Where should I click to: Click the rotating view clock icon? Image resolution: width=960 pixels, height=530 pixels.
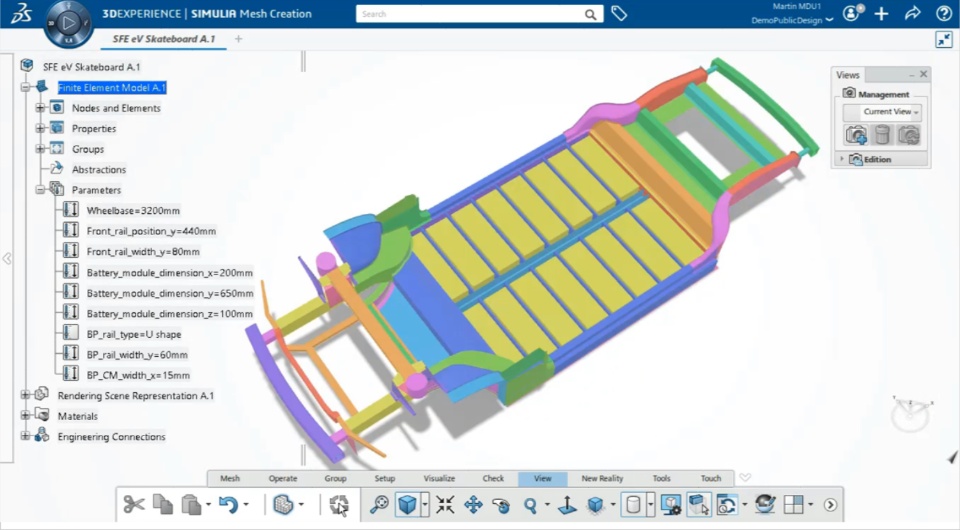pos(727,505)
